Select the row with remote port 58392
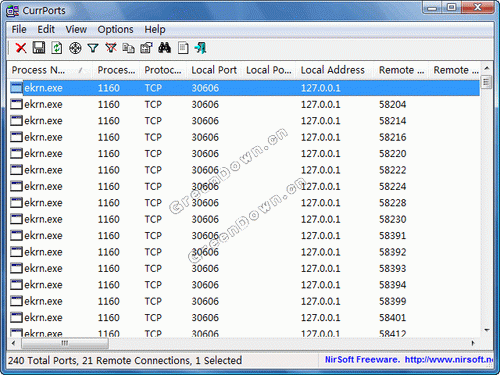 point(244,252)
